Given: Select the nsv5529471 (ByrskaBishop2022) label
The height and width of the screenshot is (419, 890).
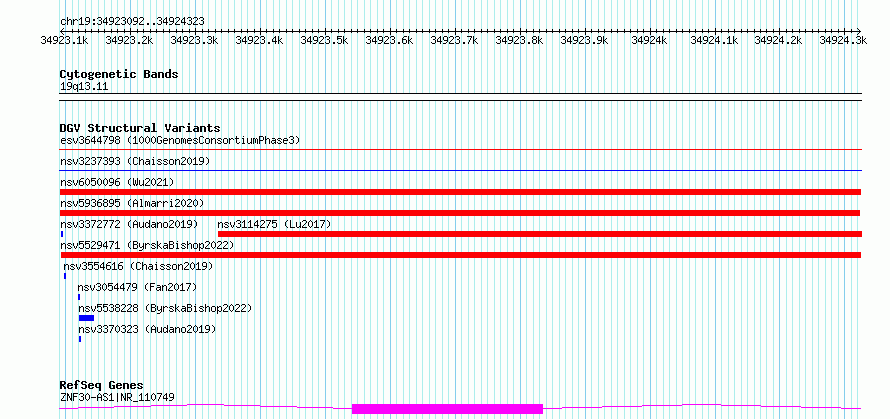Looking at the screenshot, I should point(147,245).
